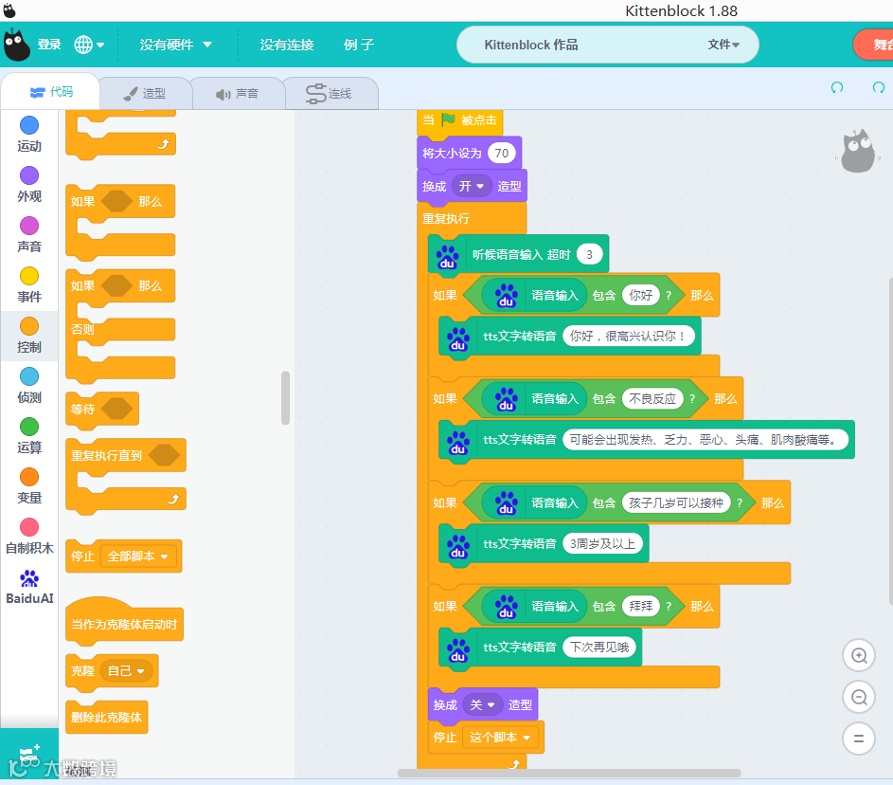Image resolution: width=893 pixels, height=785 pixels.
Task: Click the add extension button
Action: click(29, 755)
